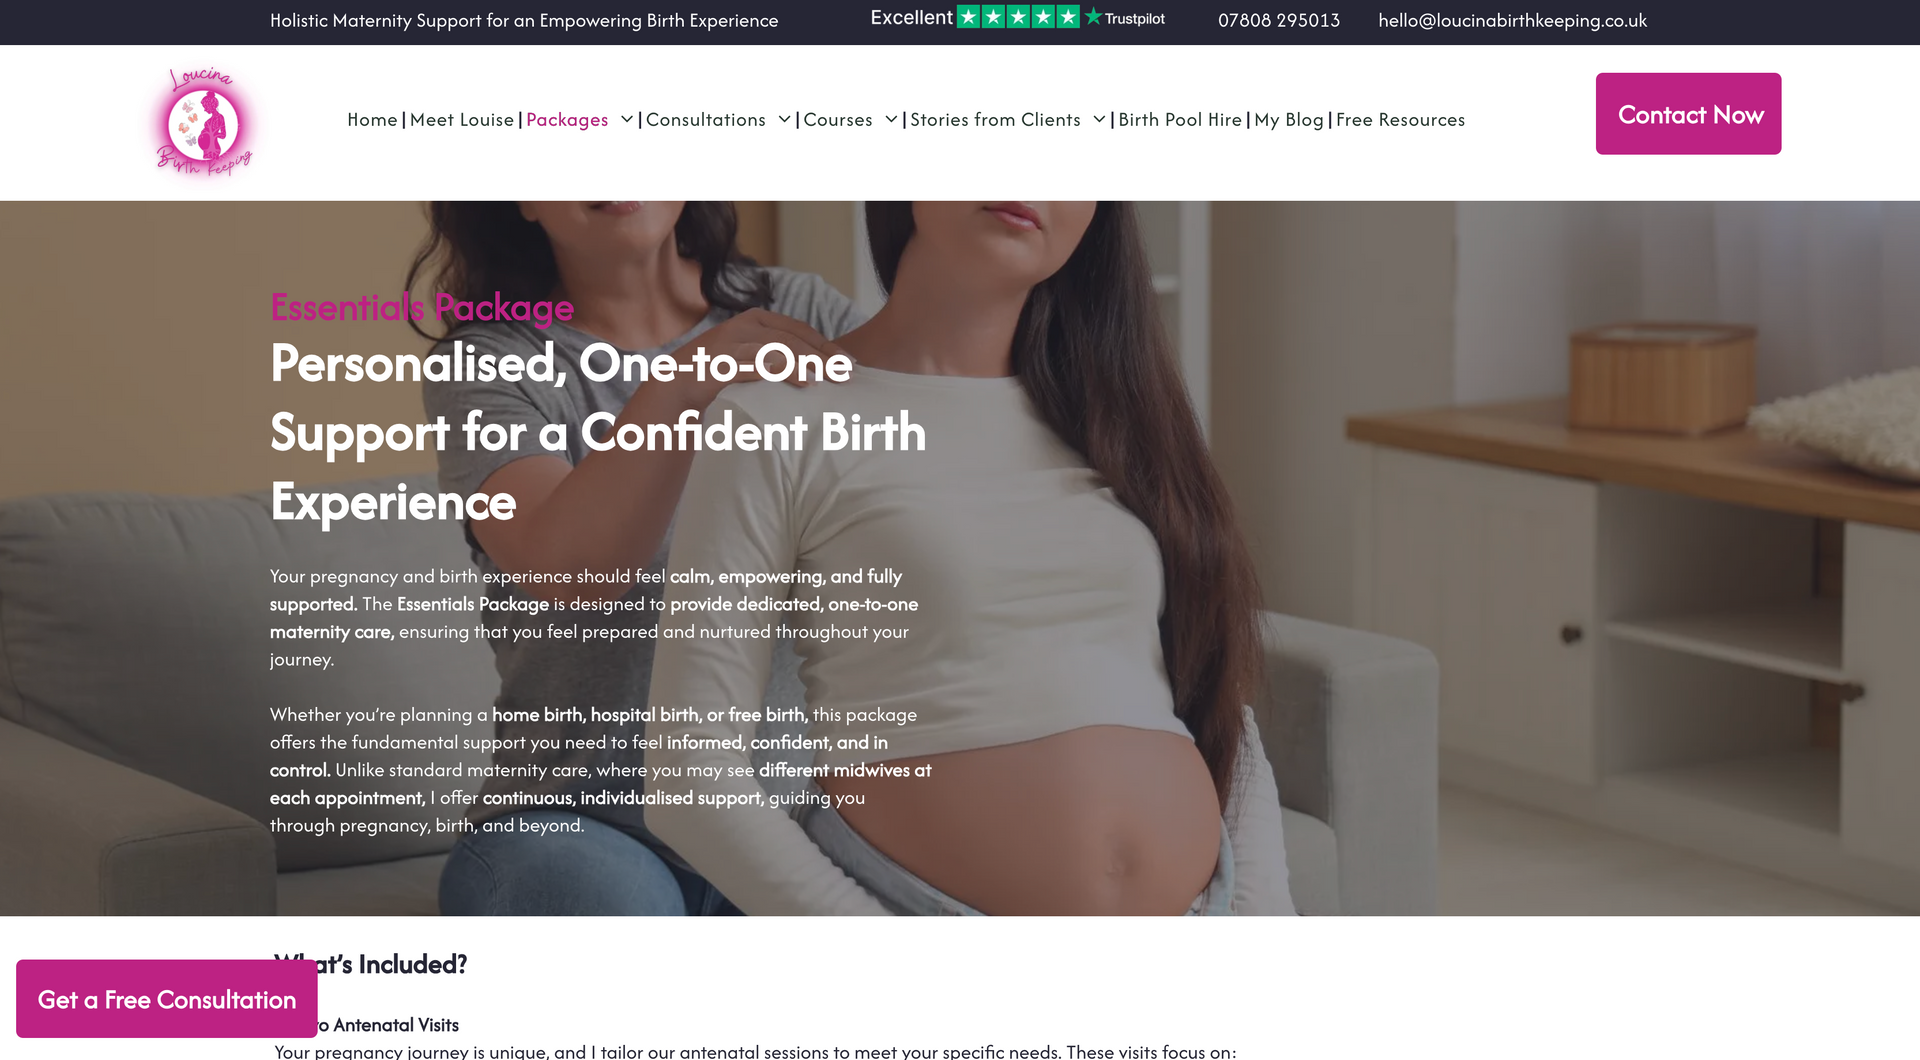Open the Trustpilot star rating badge

[1017, 17]
